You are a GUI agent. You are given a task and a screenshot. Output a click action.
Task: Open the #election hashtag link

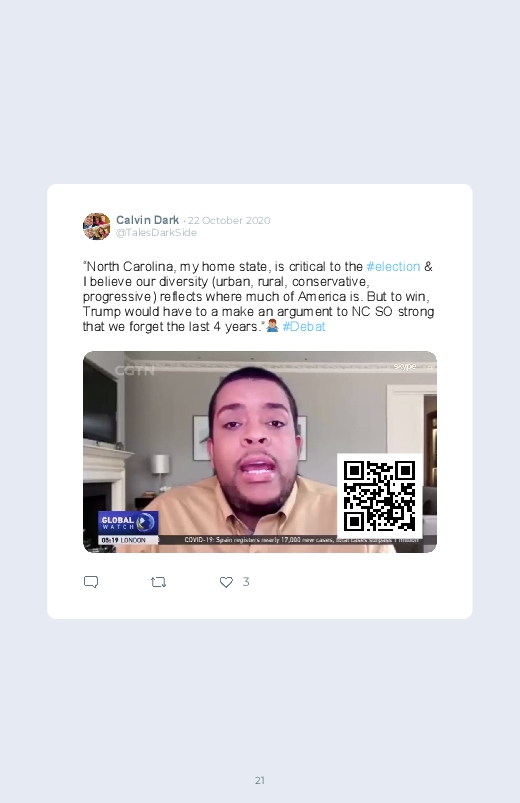click(393, 266)
